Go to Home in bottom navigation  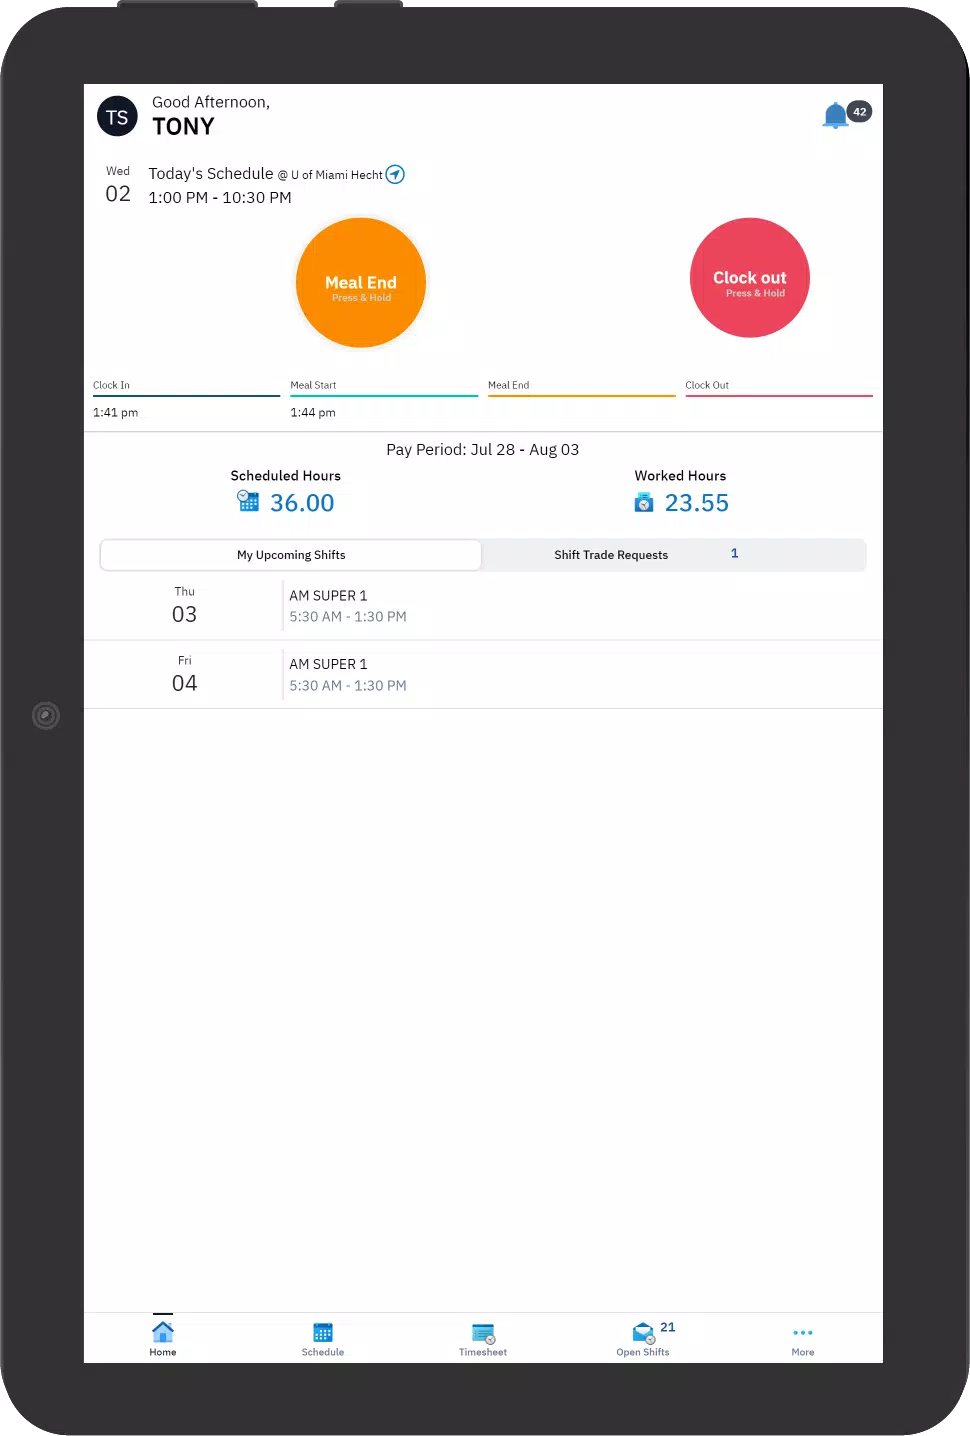tap(163, 1338)
